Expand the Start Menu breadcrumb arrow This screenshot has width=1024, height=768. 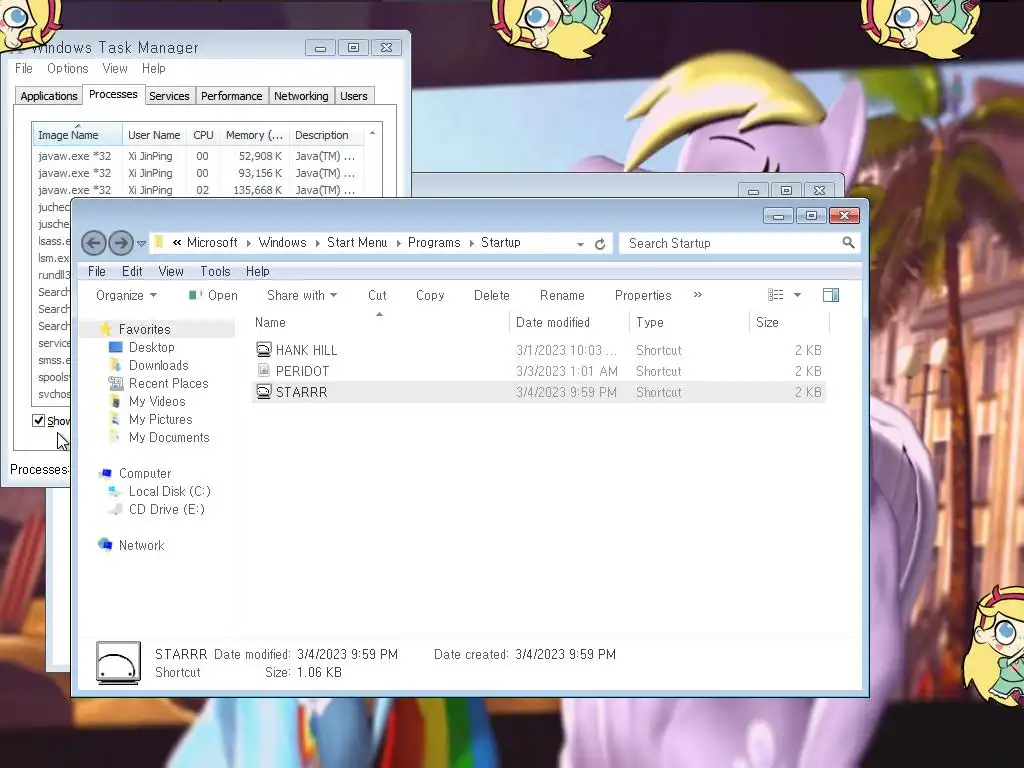click(398, 243)
